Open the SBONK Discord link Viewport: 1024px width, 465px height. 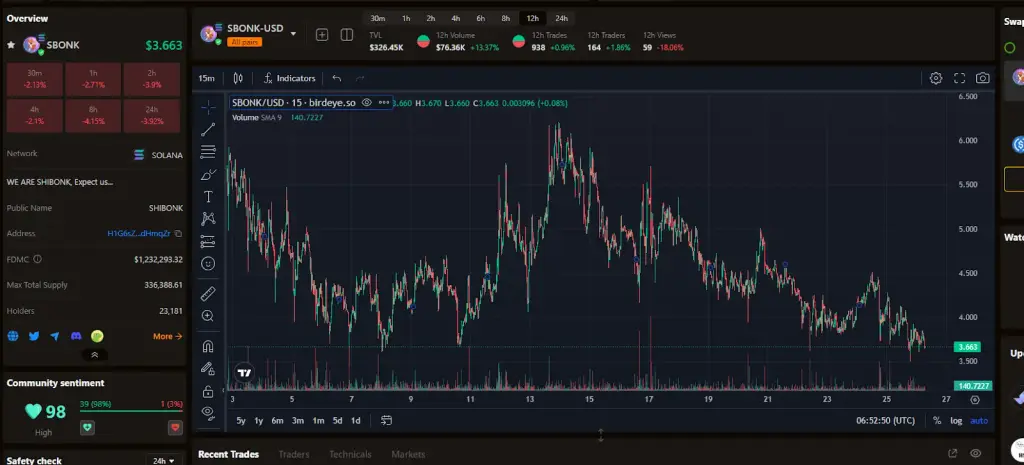tap(76, 336)
